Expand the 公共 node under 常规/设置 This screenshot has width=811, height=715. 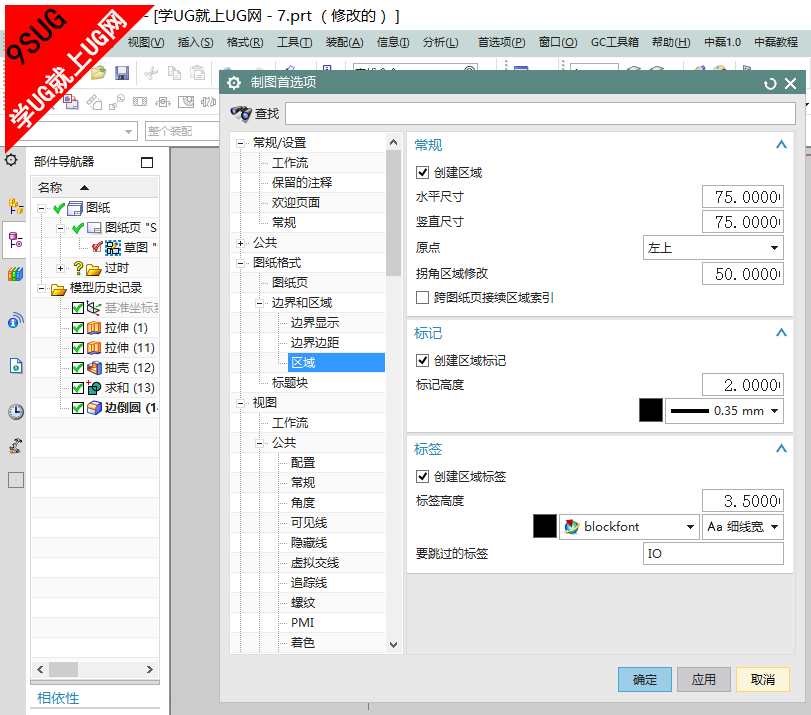pyautogui.click(x=240, y=243)
